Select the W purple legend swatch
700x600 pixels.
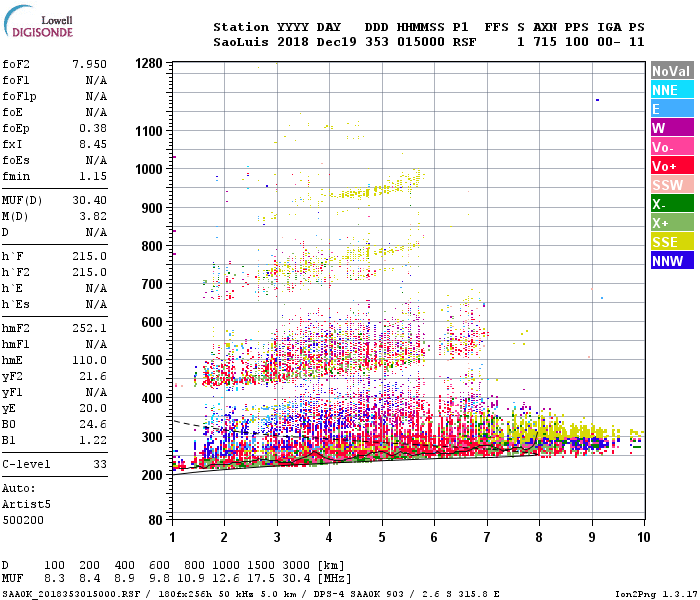[672, 128]
